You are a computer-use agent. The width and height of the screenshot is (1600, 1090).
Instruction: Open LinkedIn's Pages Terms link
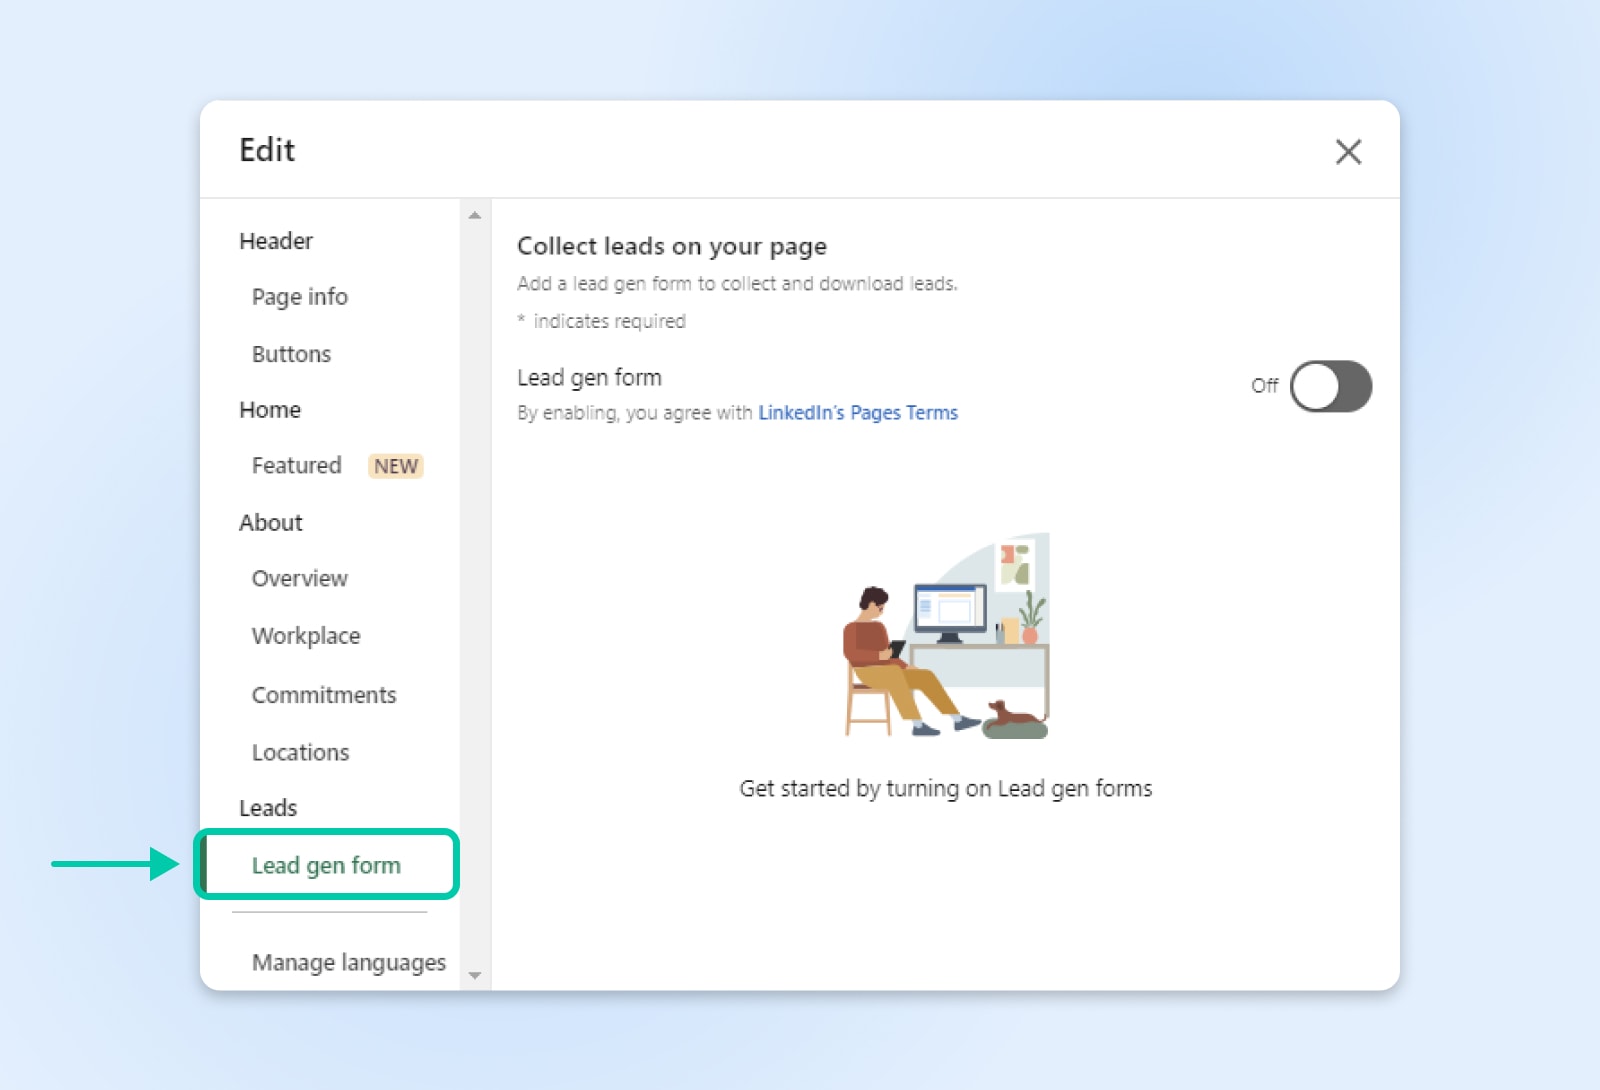[x=857, y=413]
